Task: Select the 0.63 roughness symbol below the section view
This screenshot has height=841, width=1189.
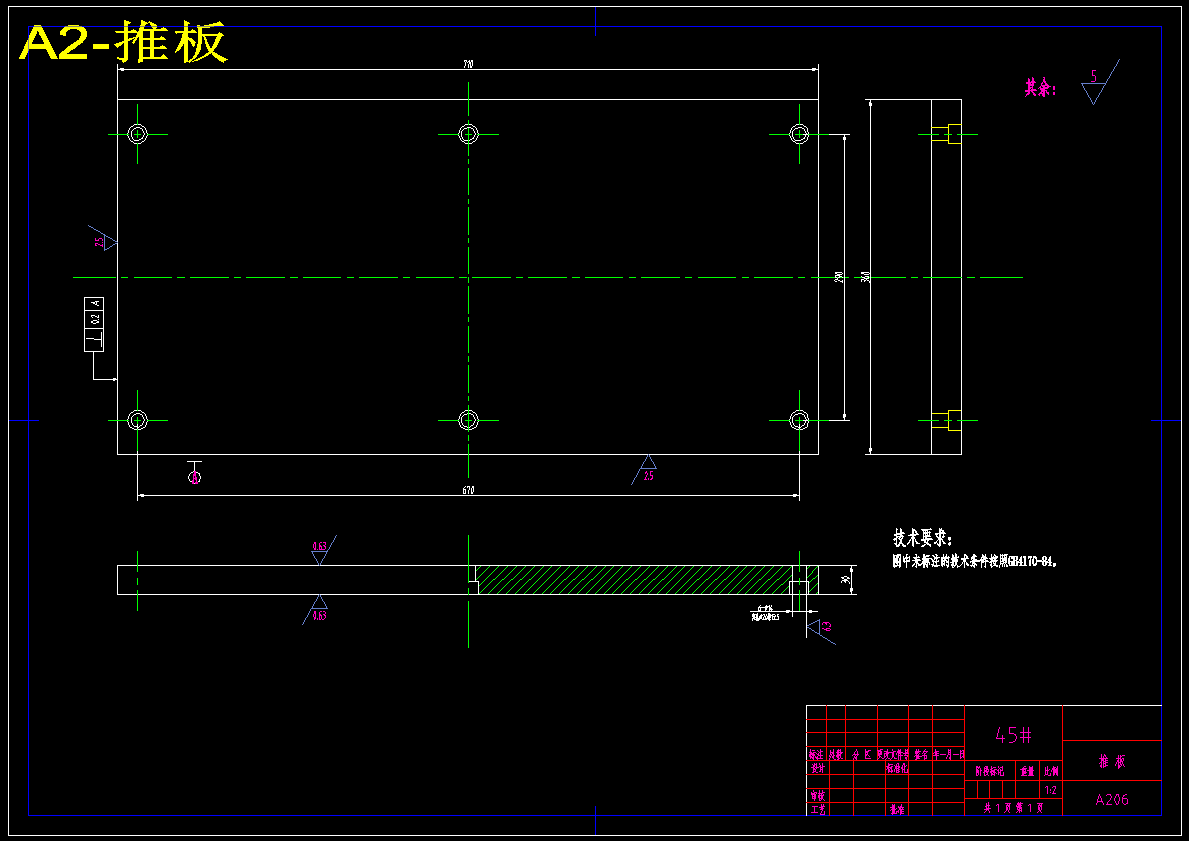Action: (x=317, y=609)
